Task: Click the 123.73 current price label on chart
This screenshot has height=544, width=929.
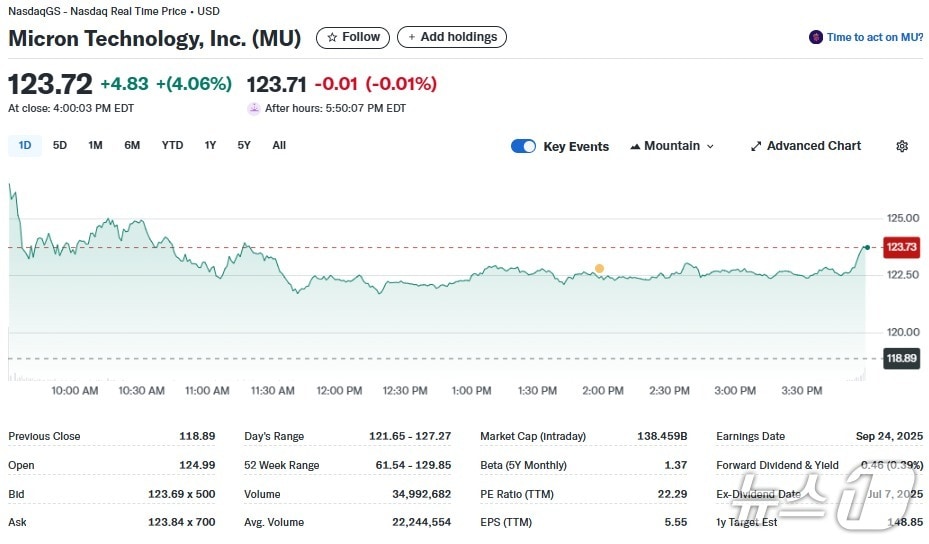Action: pos(901,247)
